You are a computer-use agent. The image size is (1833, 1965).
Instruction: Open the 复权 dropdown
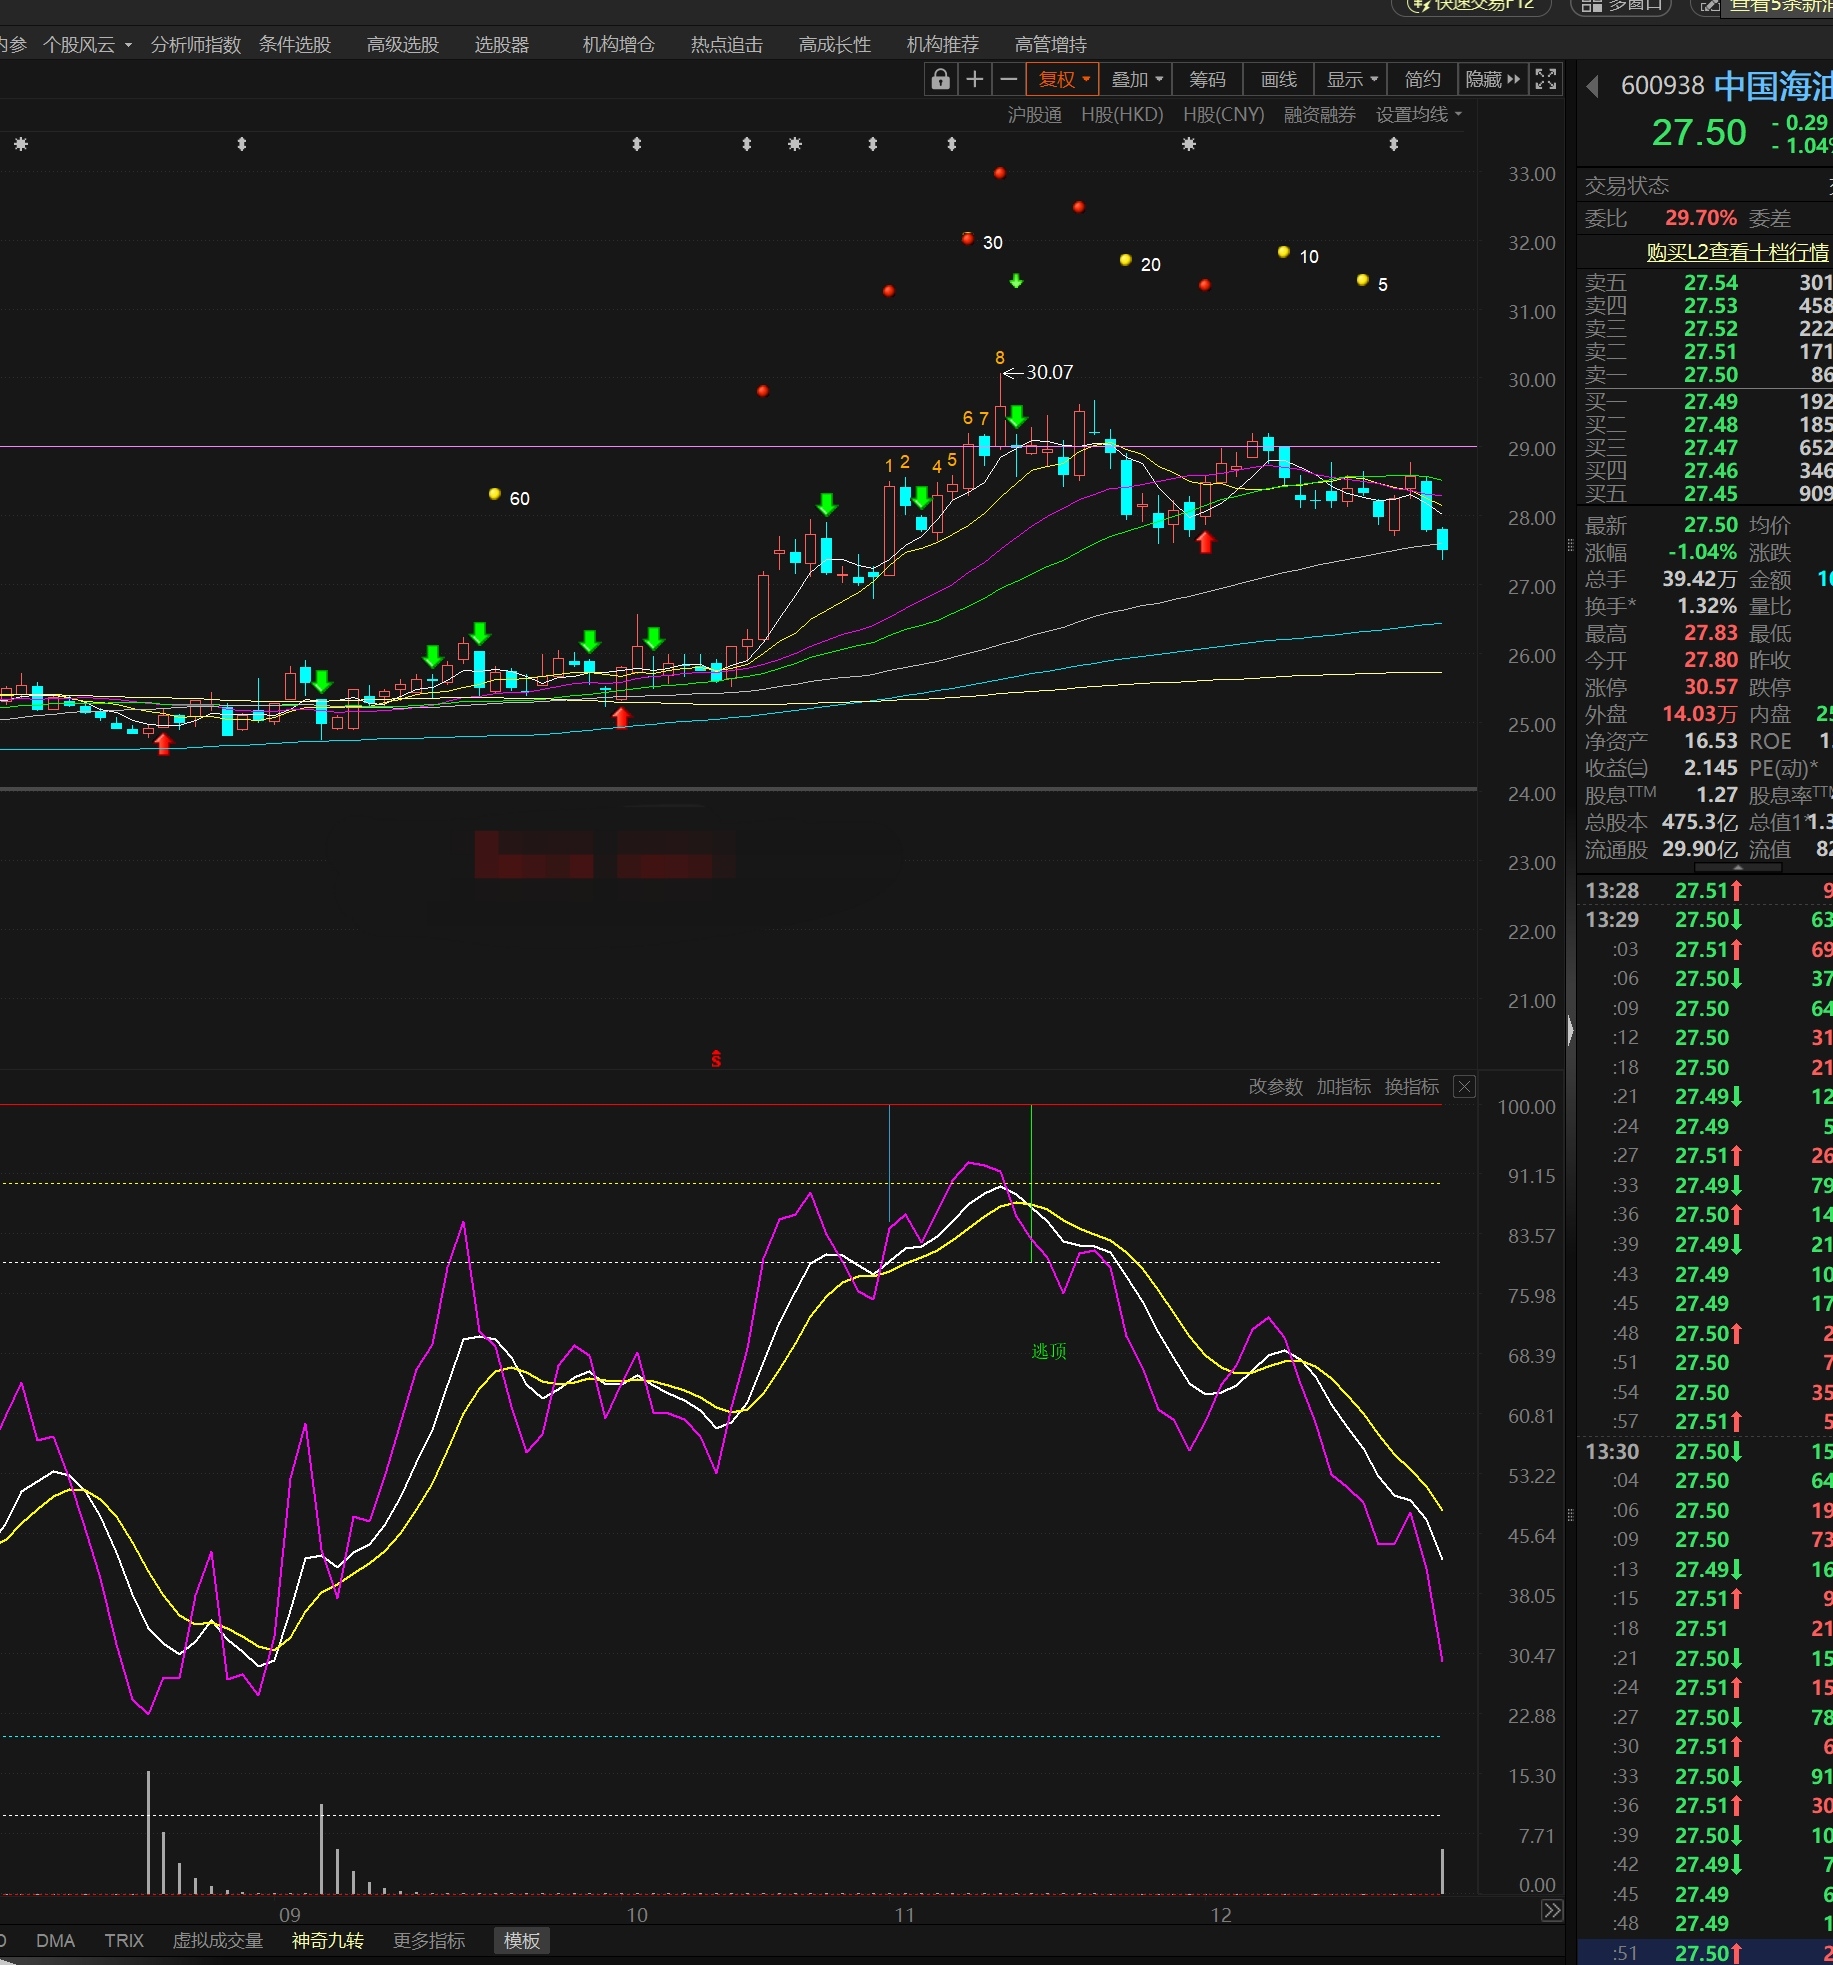pos(1063,80)
